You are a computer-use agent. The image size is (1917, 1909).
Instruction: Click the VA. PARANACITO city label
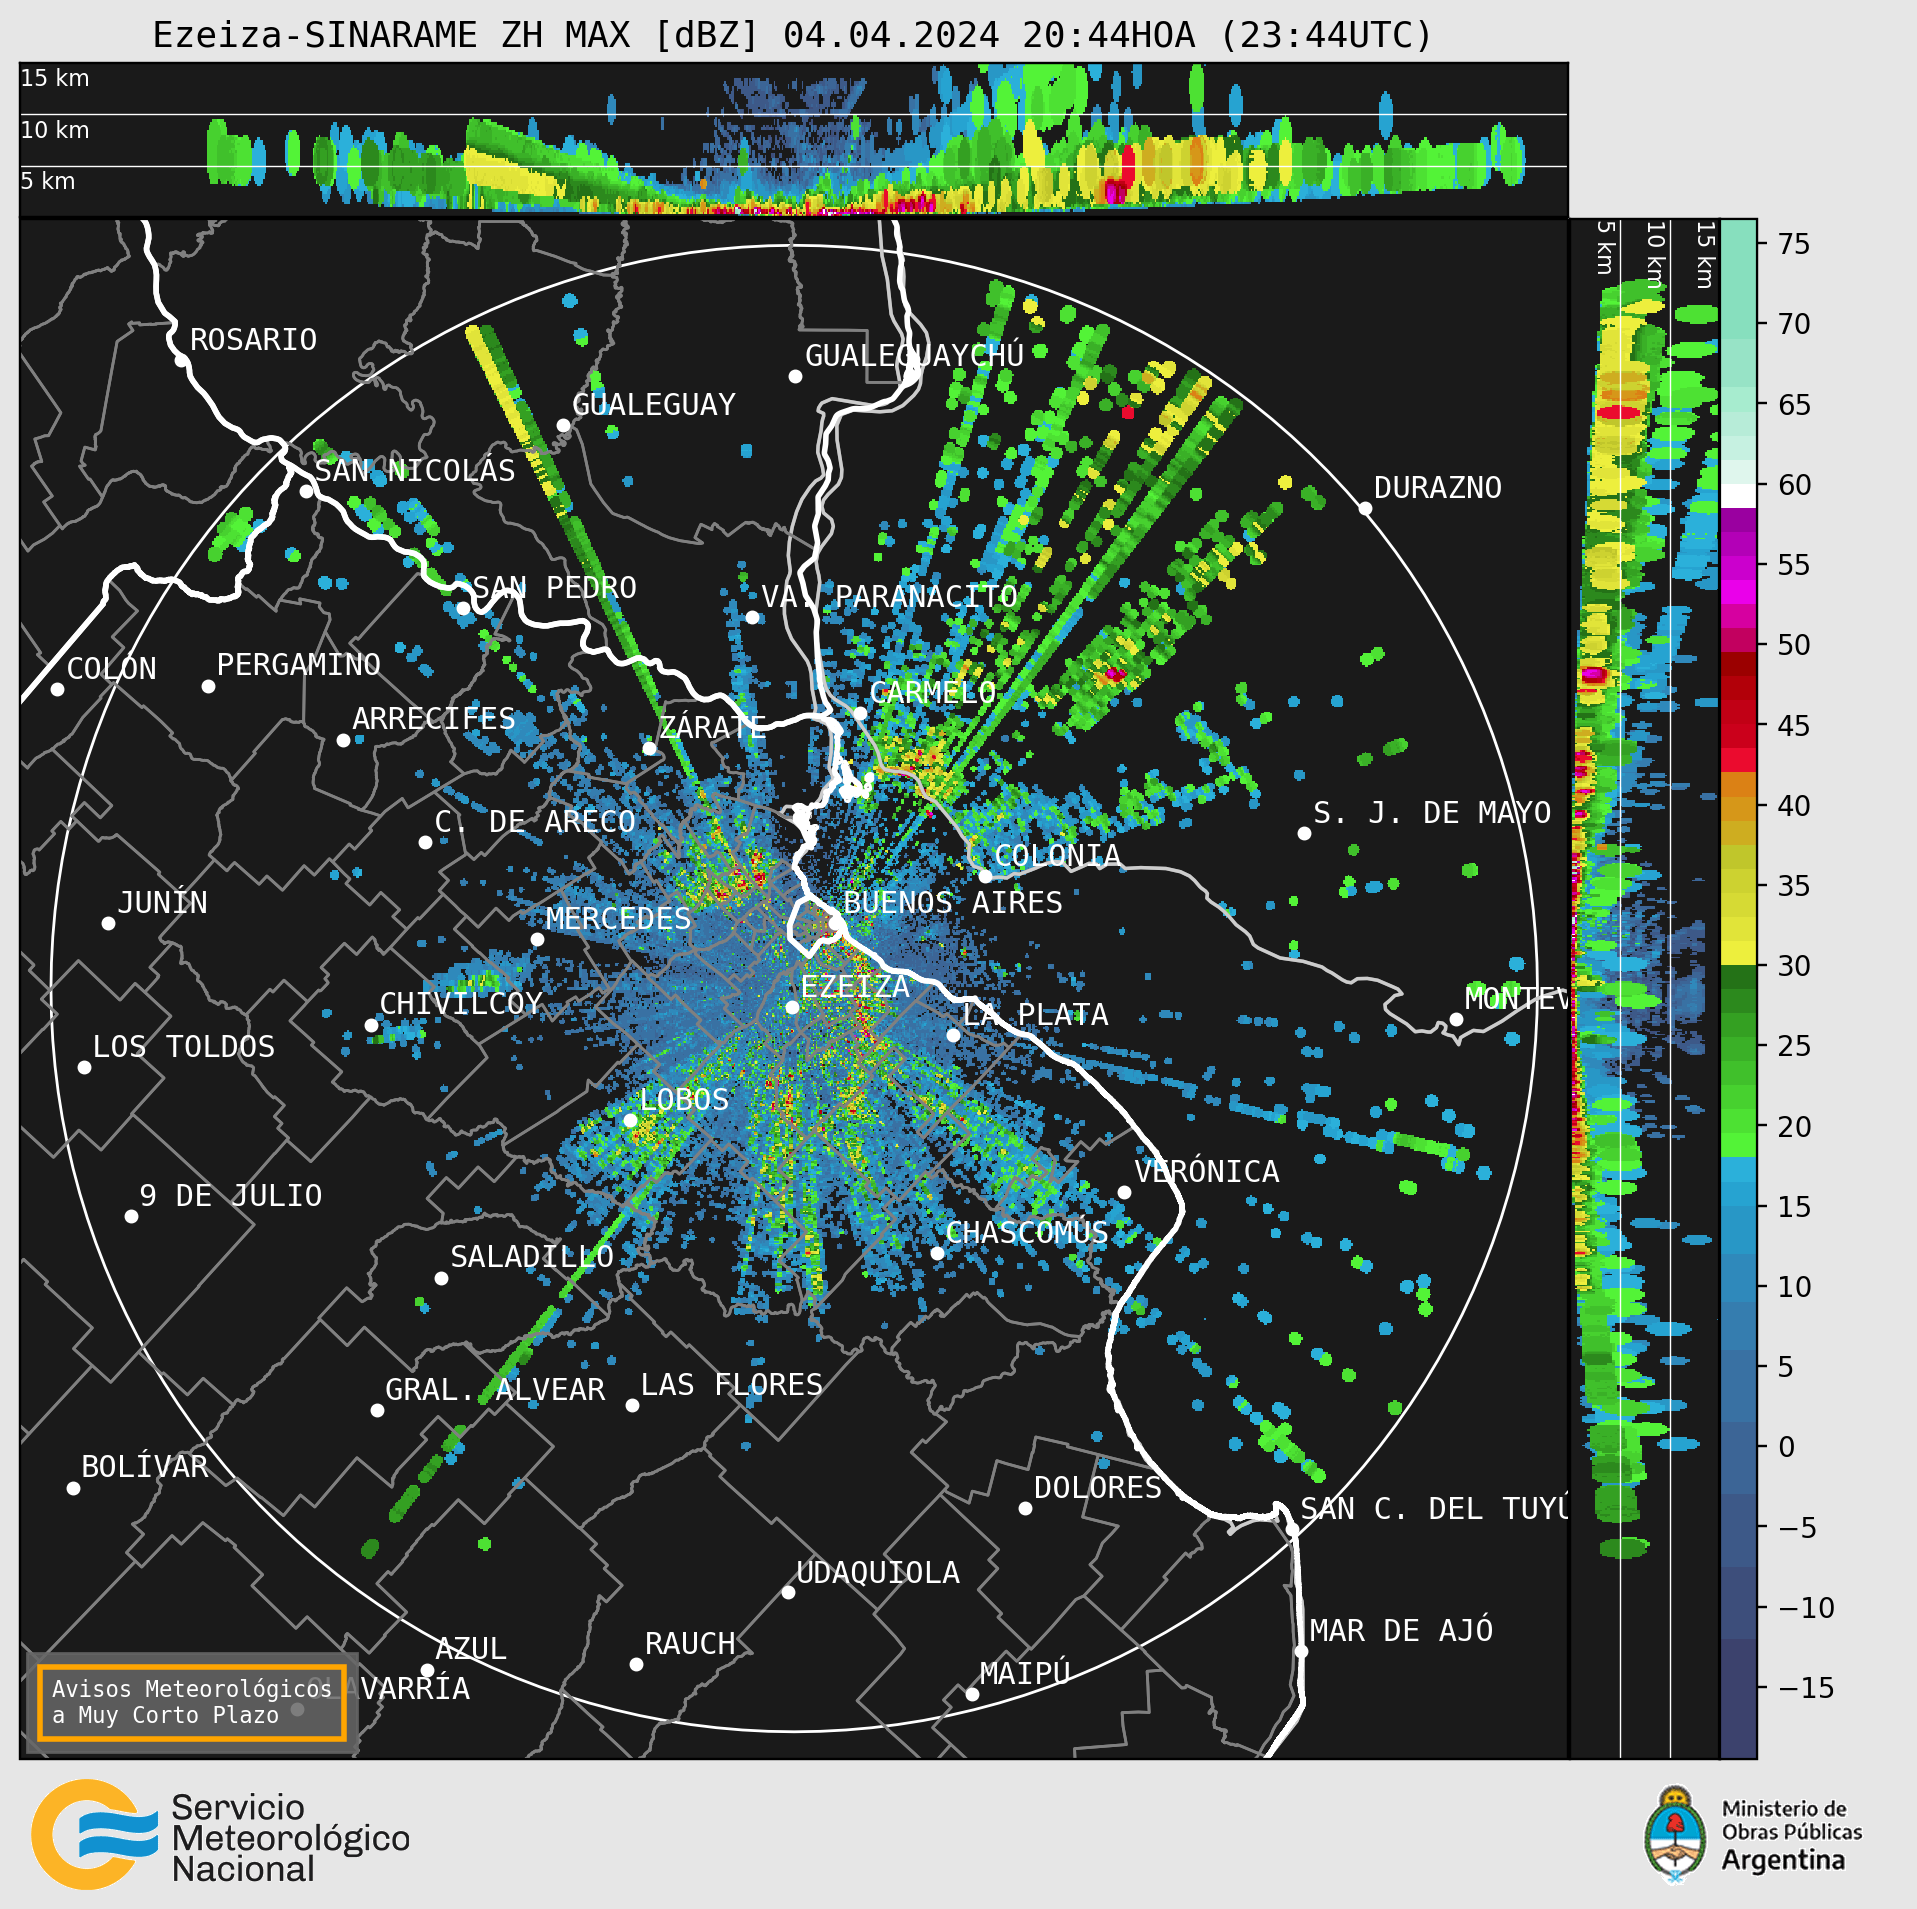coord(889,597)
